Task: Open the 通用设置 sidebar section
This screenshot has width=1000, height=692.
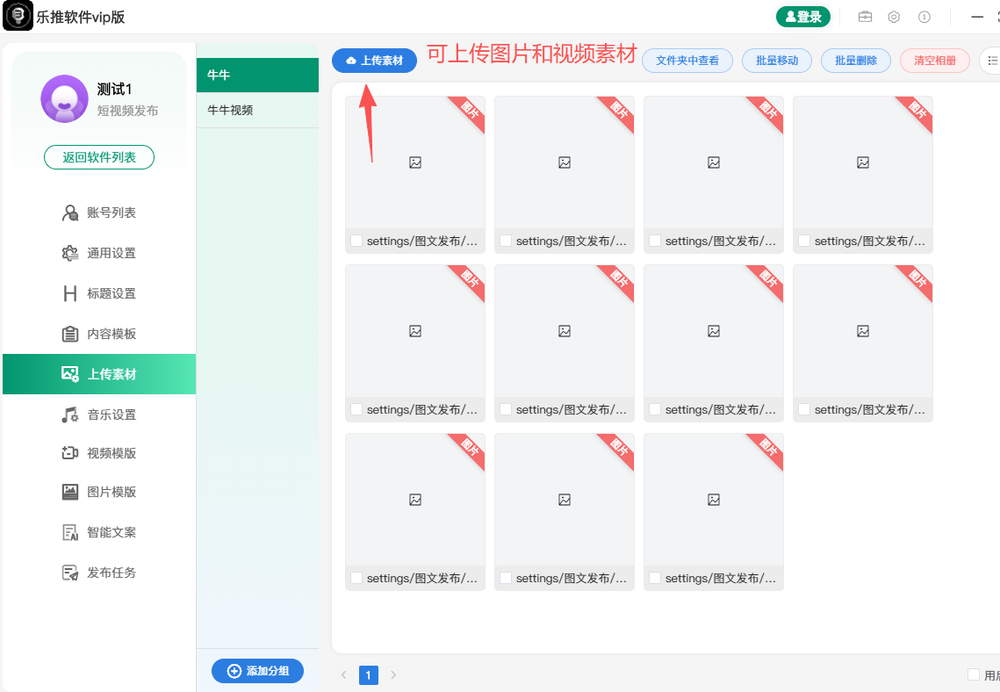Action: (x=113, y=252)
